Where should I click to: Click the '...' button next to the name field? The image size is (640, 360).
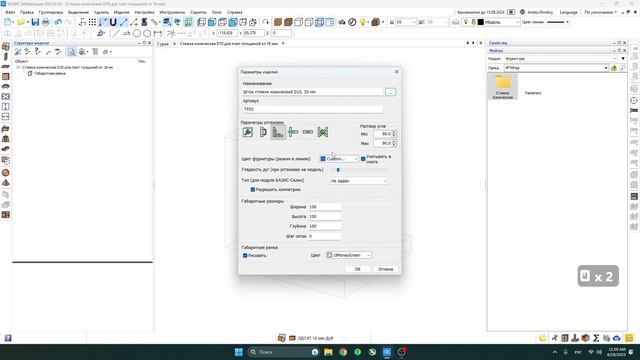[391, 92]
